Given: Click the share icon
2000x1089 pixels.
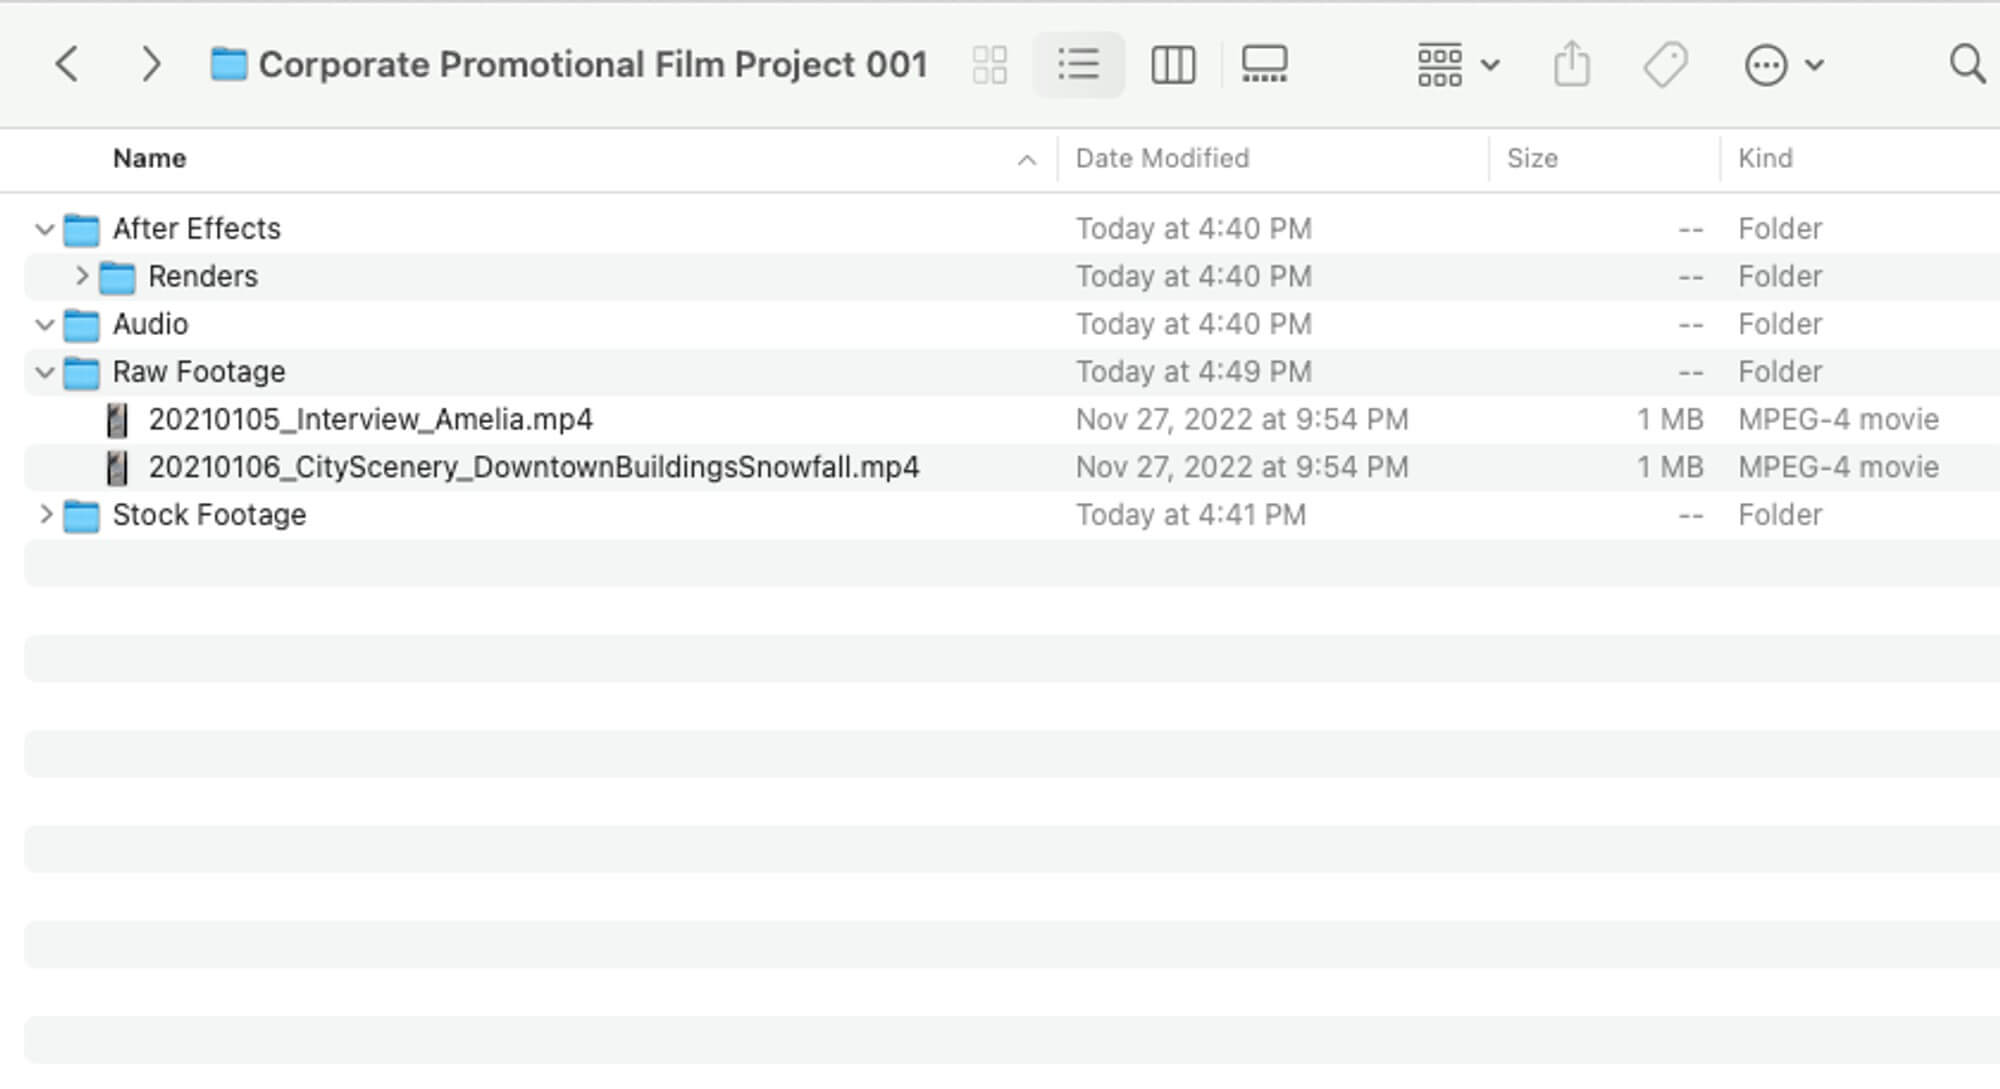Looking at the screenshot, I should tap(1571, 62).
